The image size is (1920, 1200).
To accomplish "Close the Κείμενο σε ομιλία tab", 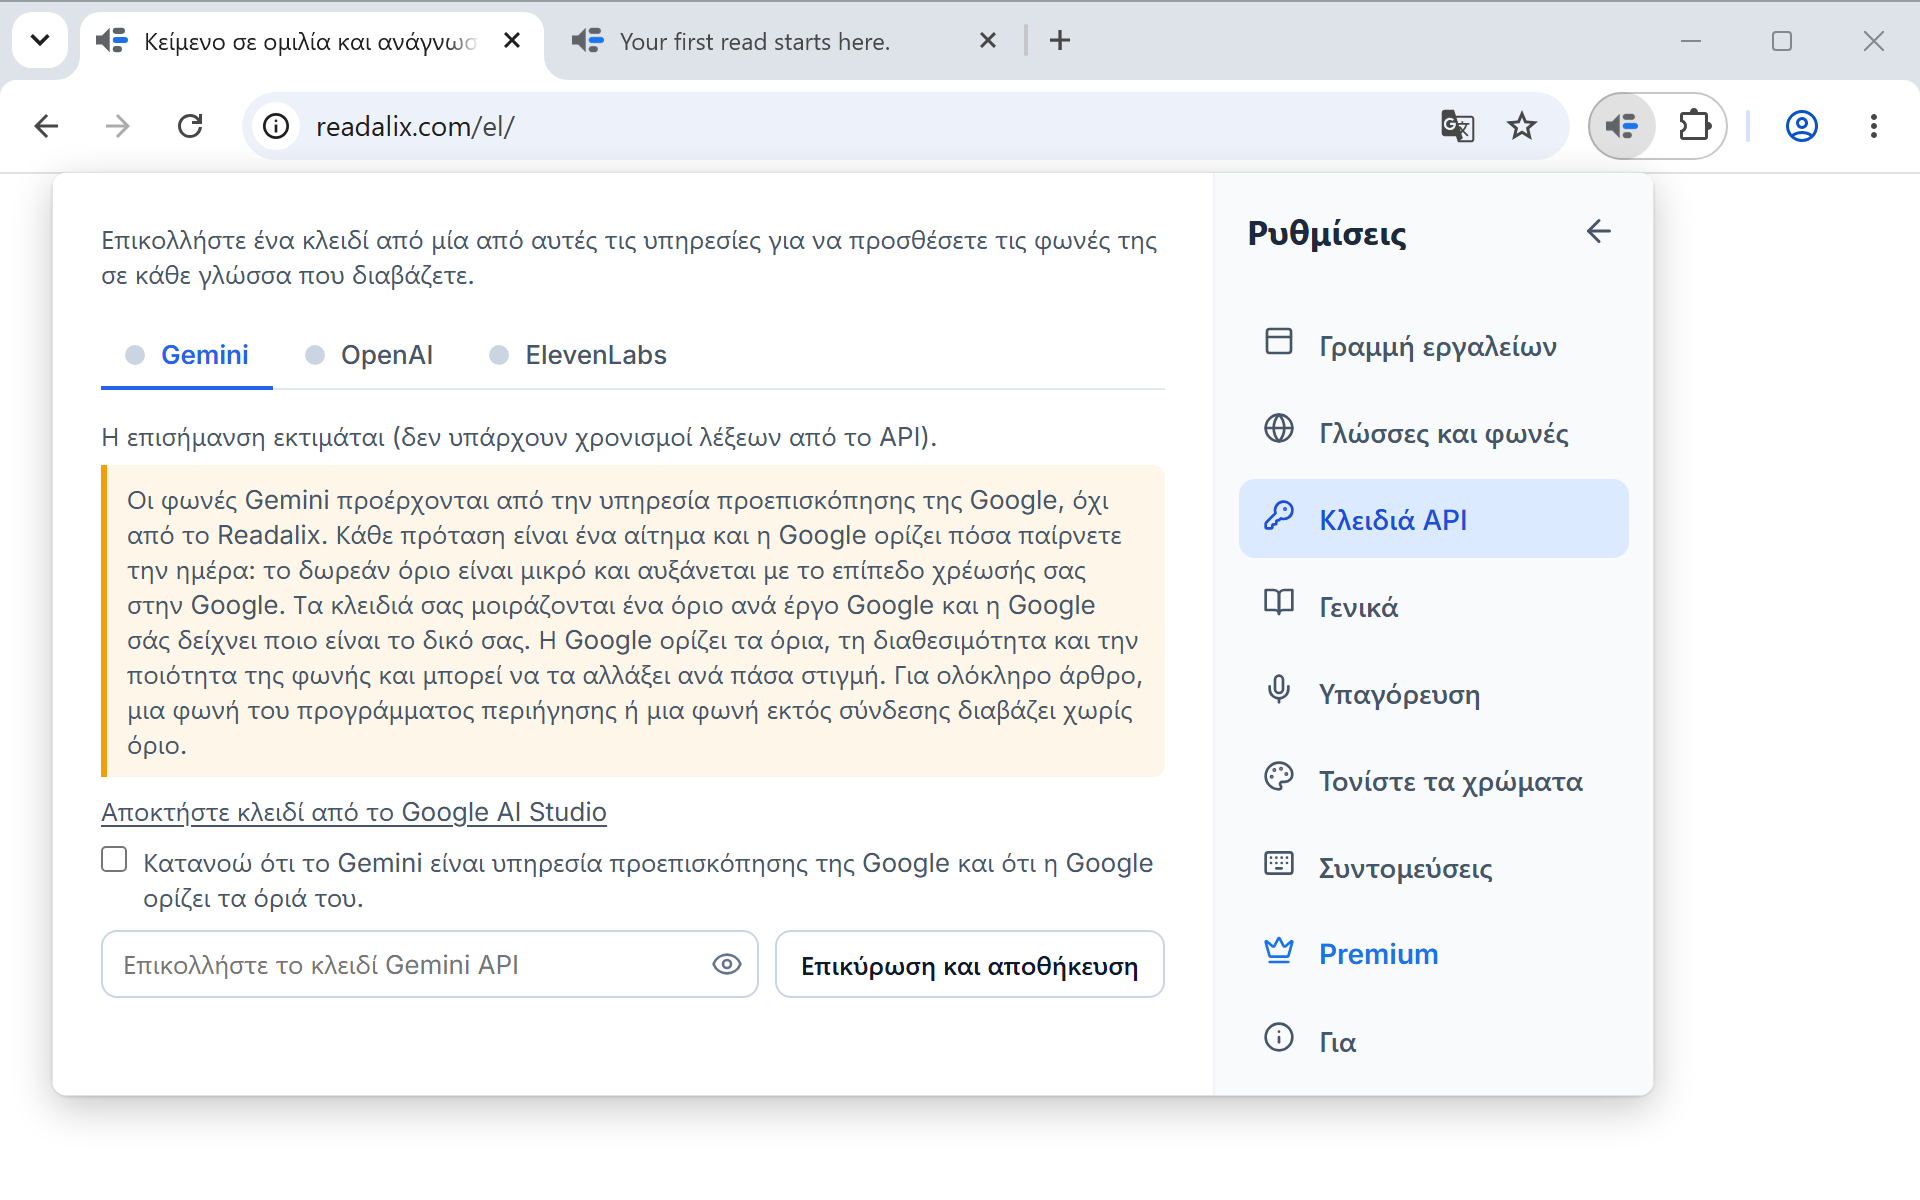I will tap(512, 41).
